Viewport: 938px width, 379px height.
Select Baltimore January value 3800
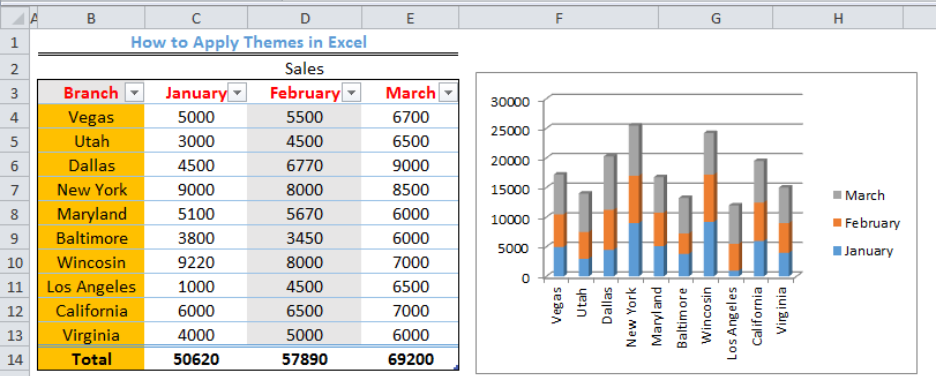(196, 238)
